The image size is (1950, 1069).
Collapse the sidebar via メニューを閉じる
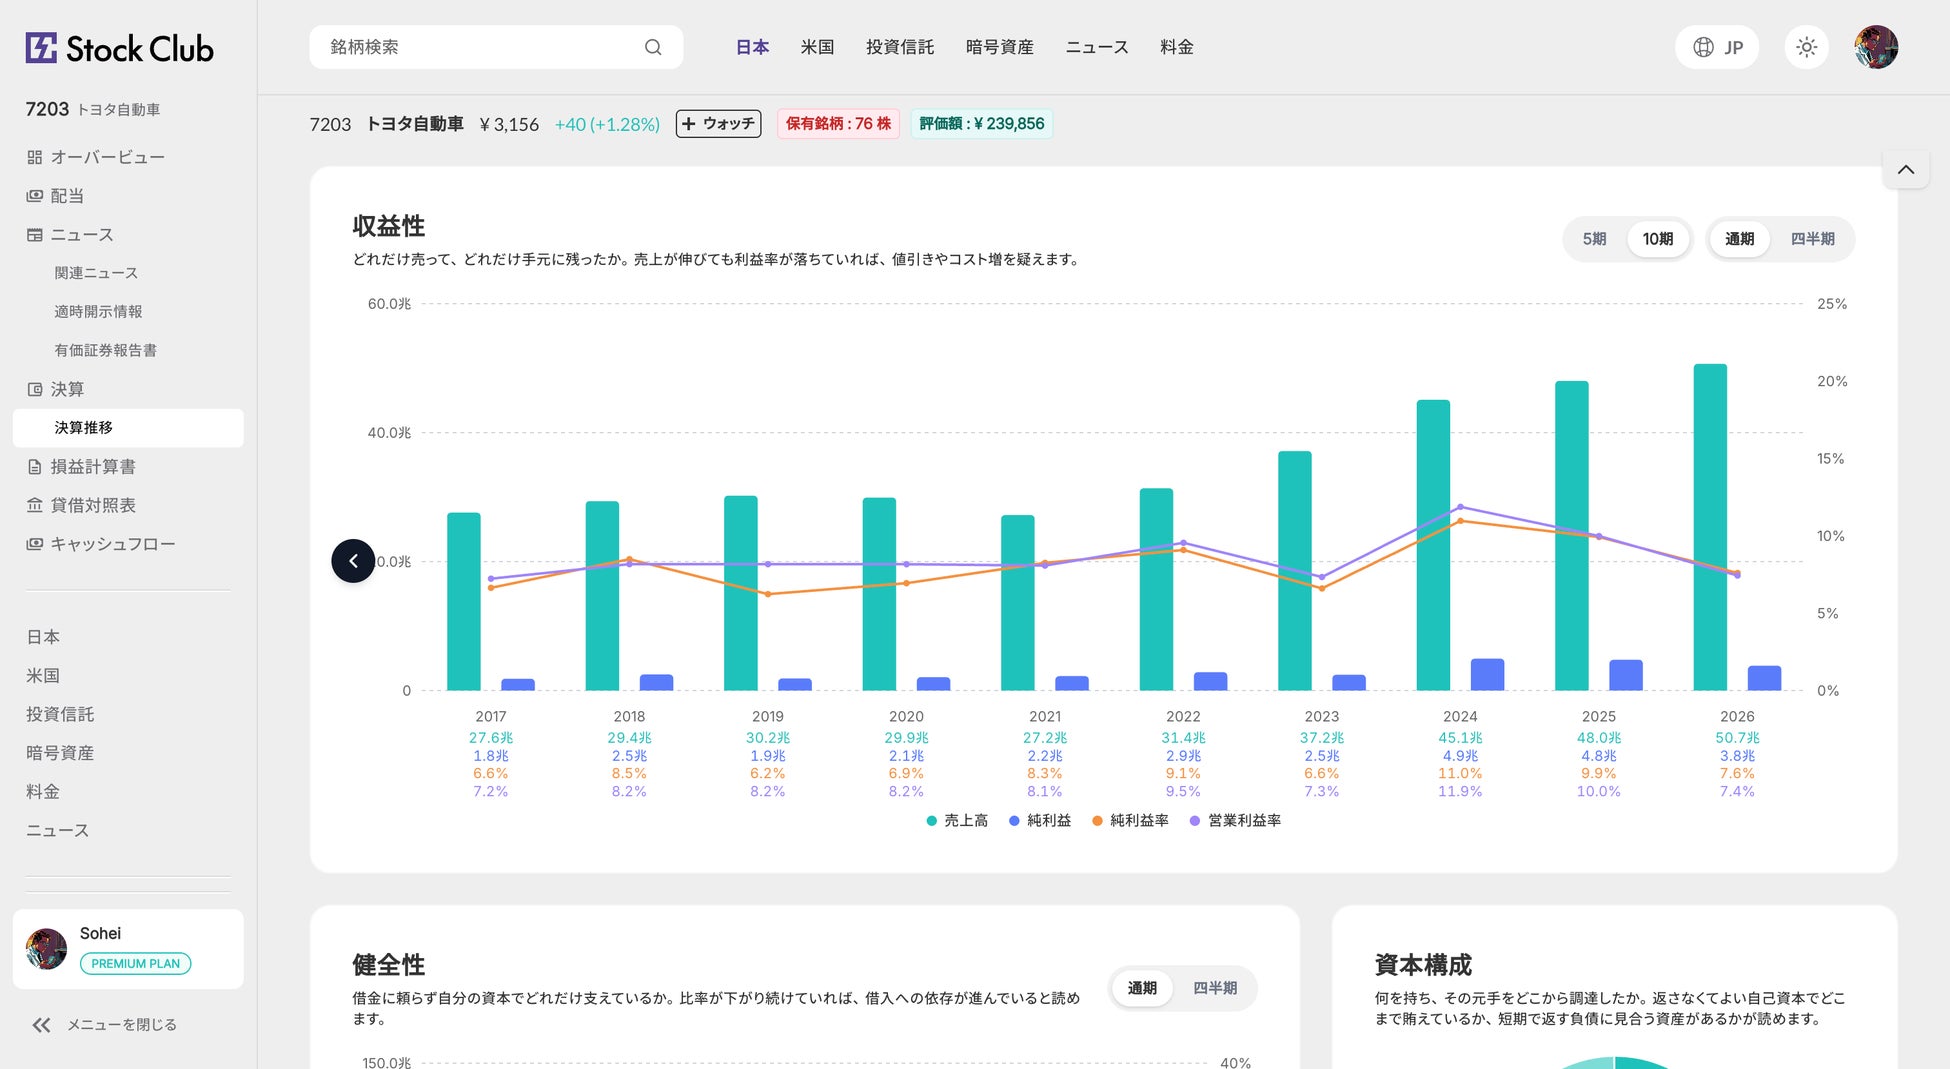pos(105,1024)
